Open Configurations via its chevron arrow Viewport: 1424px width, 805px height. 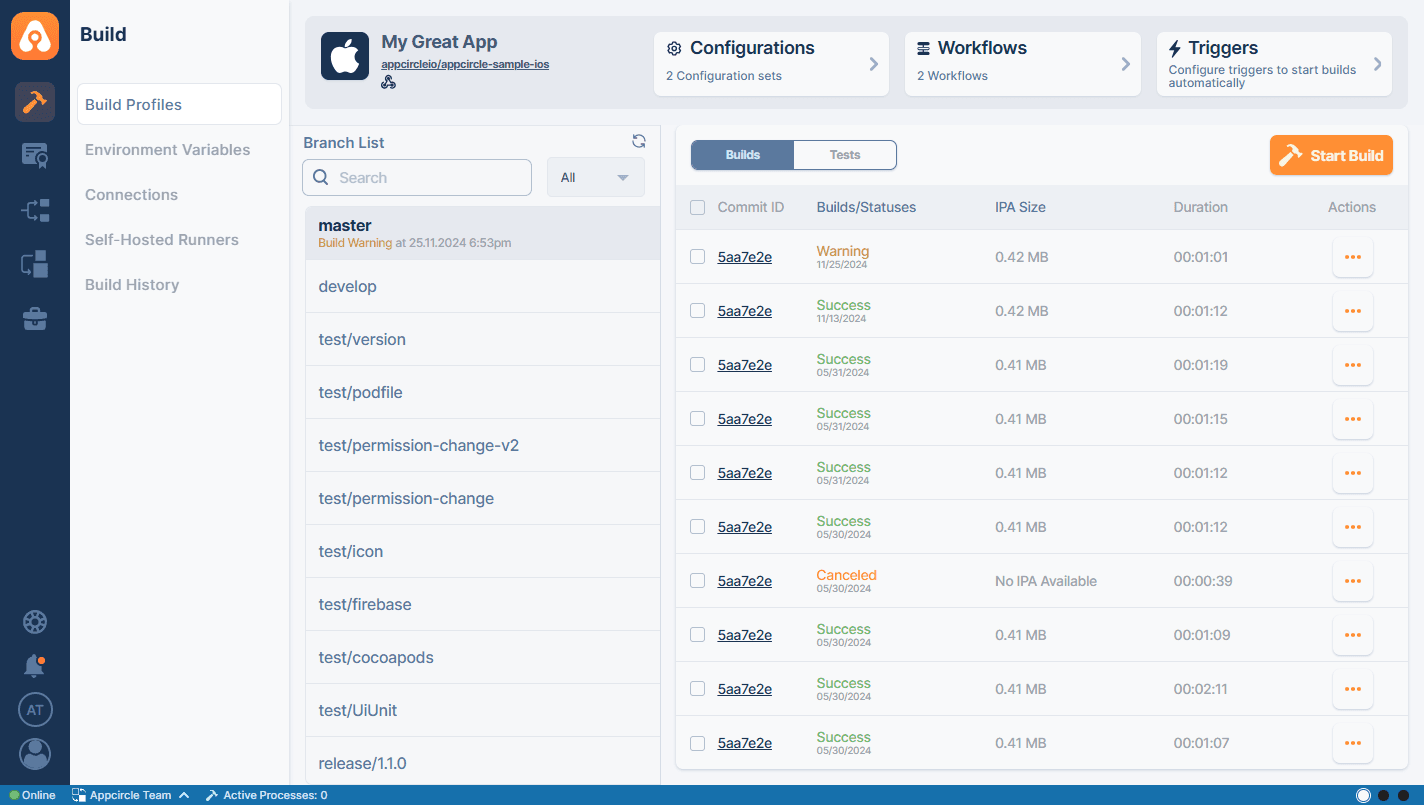pyautogui.click(x=873, y=64)
